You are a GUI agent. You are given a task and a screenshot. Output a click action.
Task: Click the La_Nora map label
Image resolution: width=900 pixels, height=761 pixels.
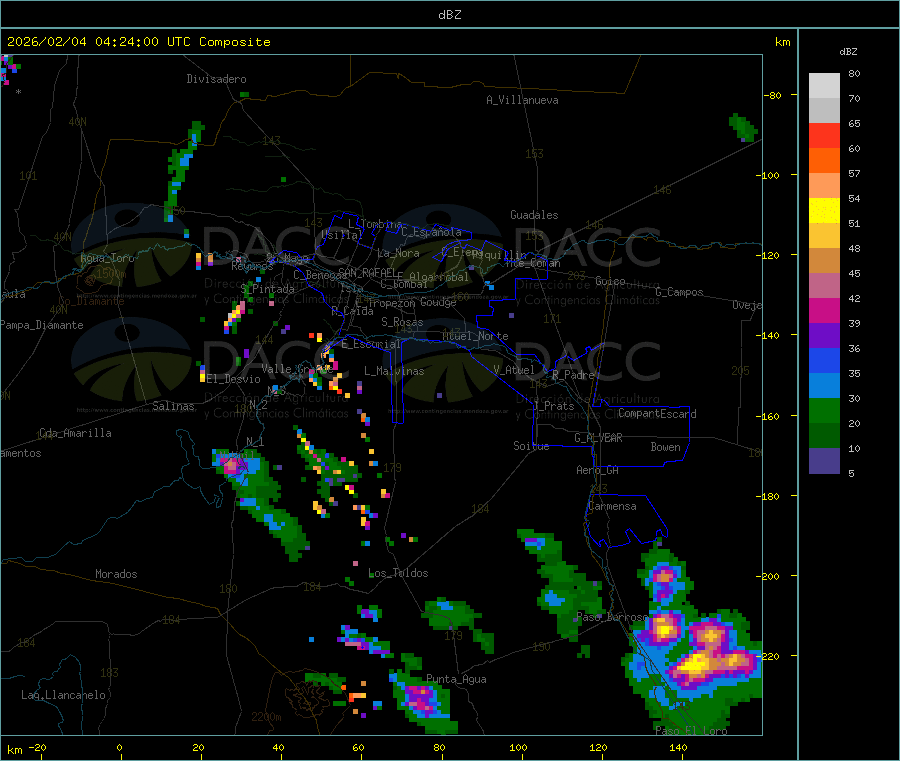398,253
